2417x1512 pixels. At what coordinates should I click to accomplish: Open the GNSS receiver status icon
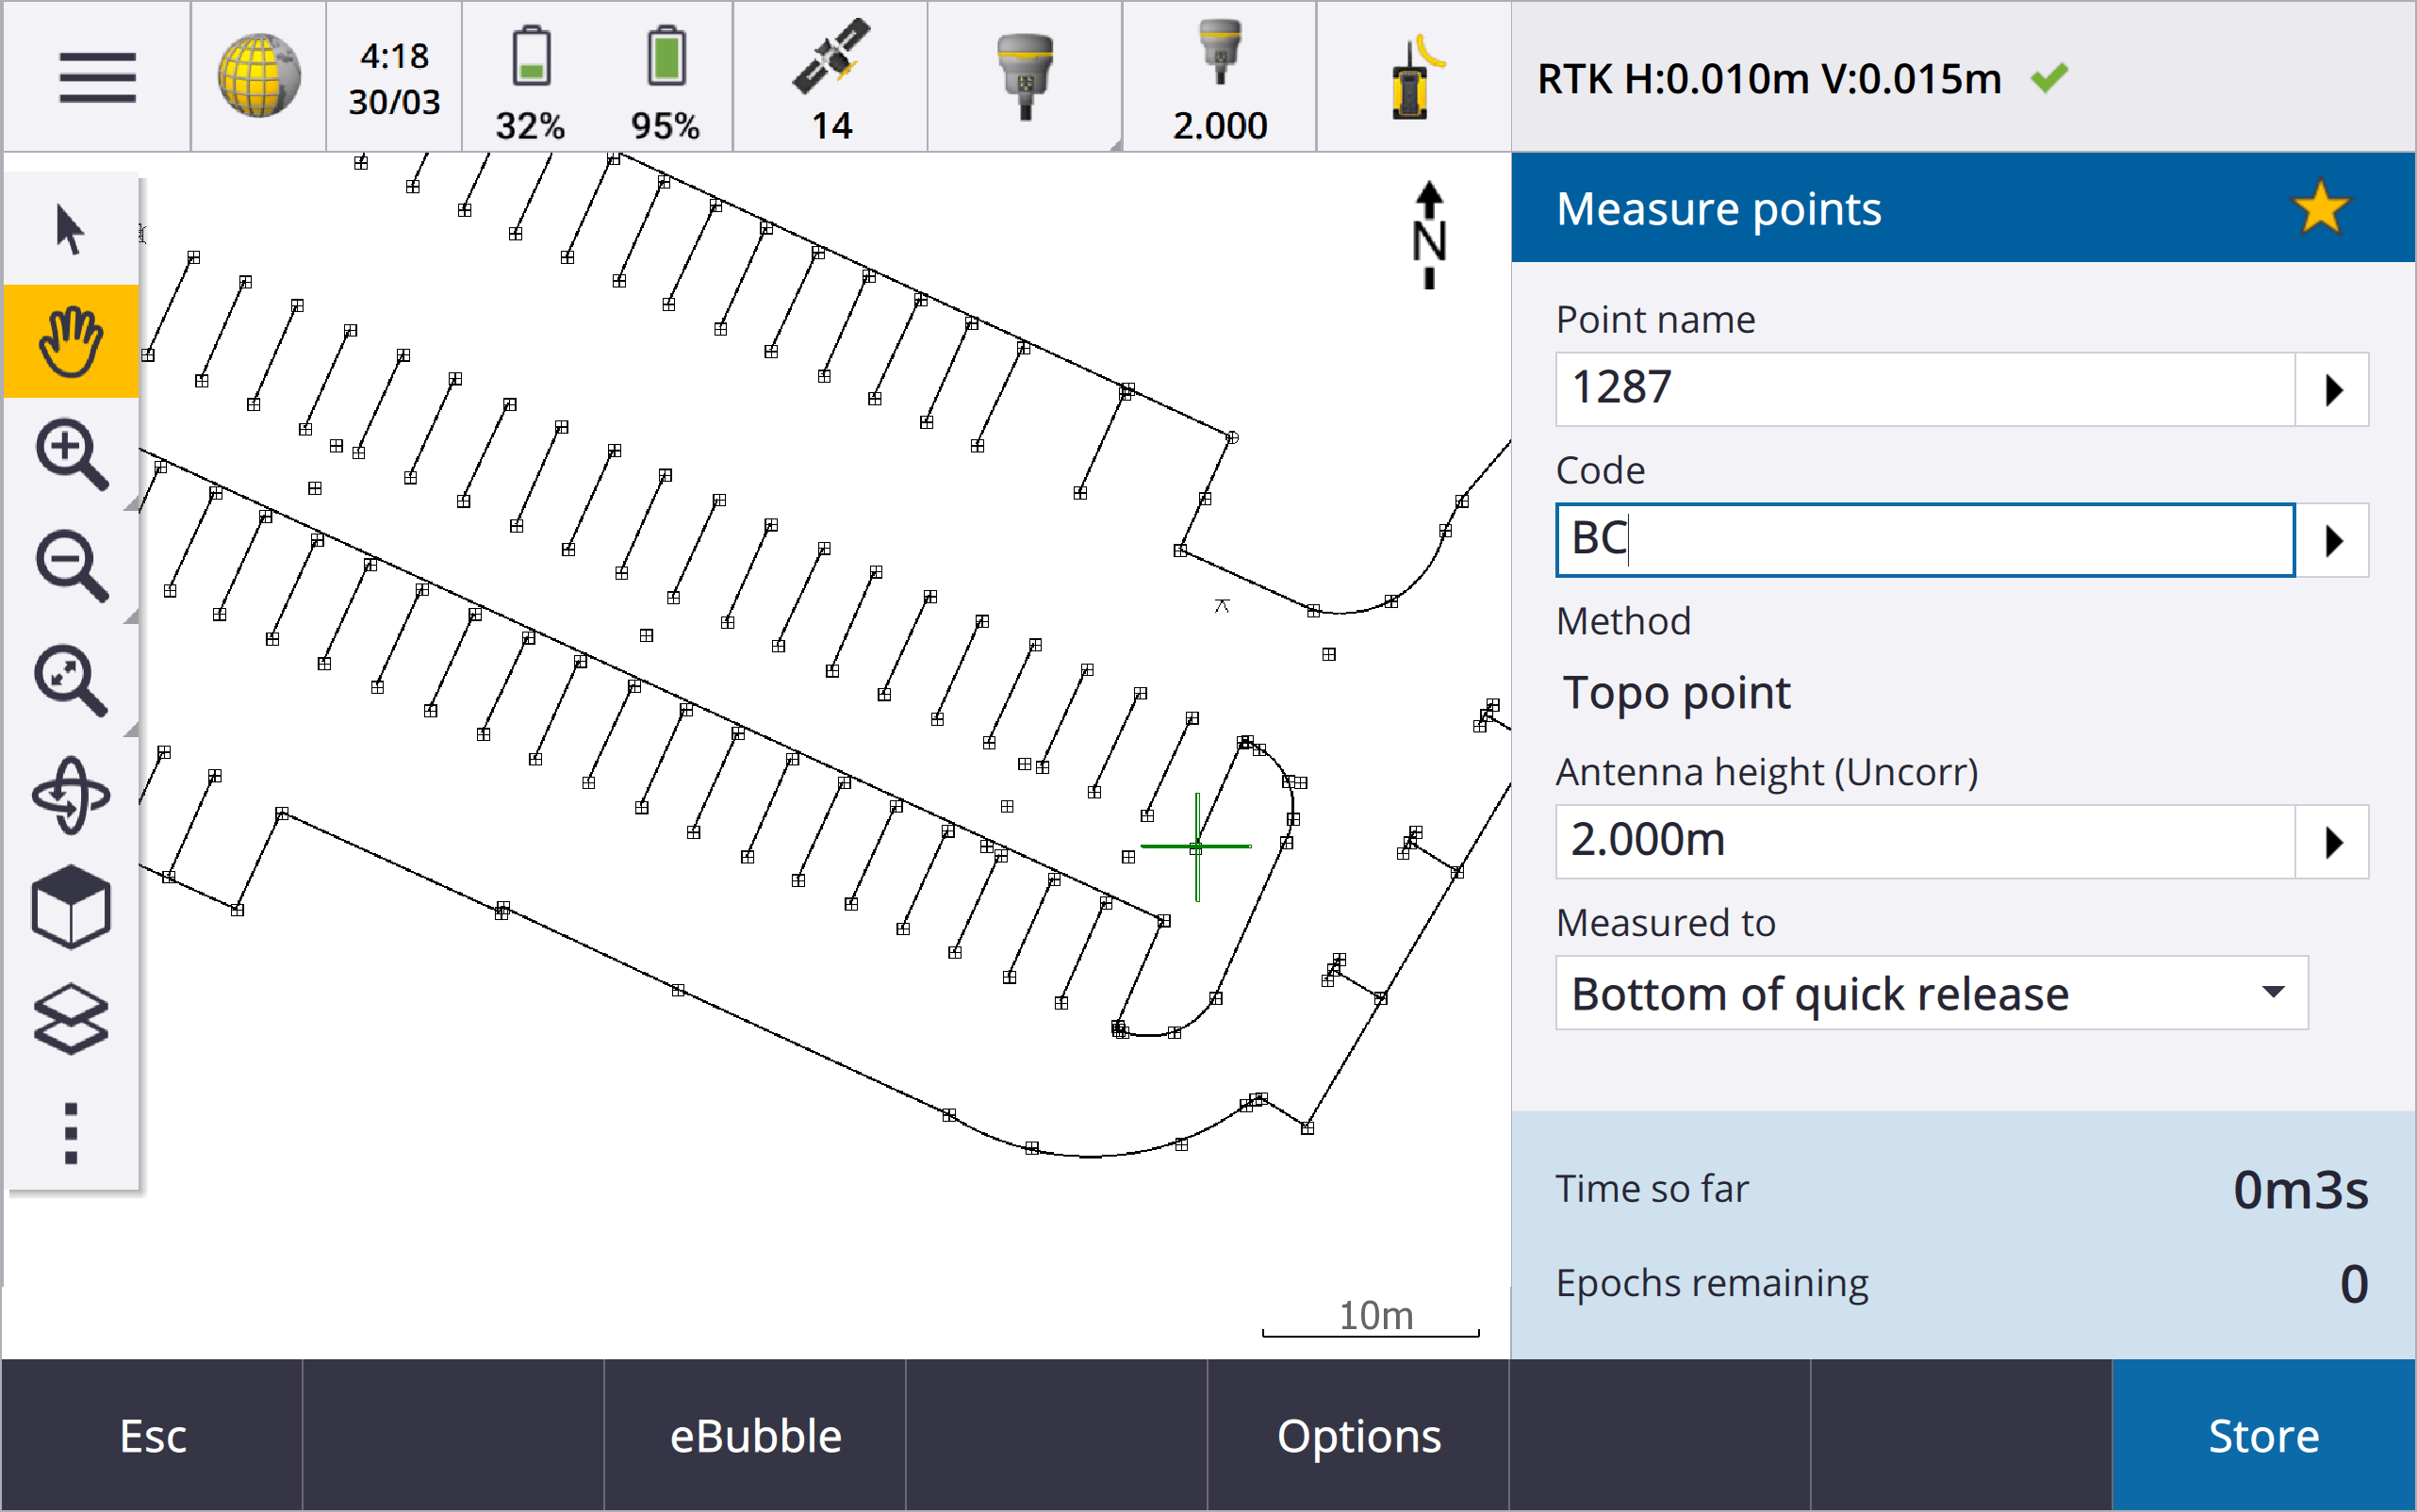(x=1025, y=77)
